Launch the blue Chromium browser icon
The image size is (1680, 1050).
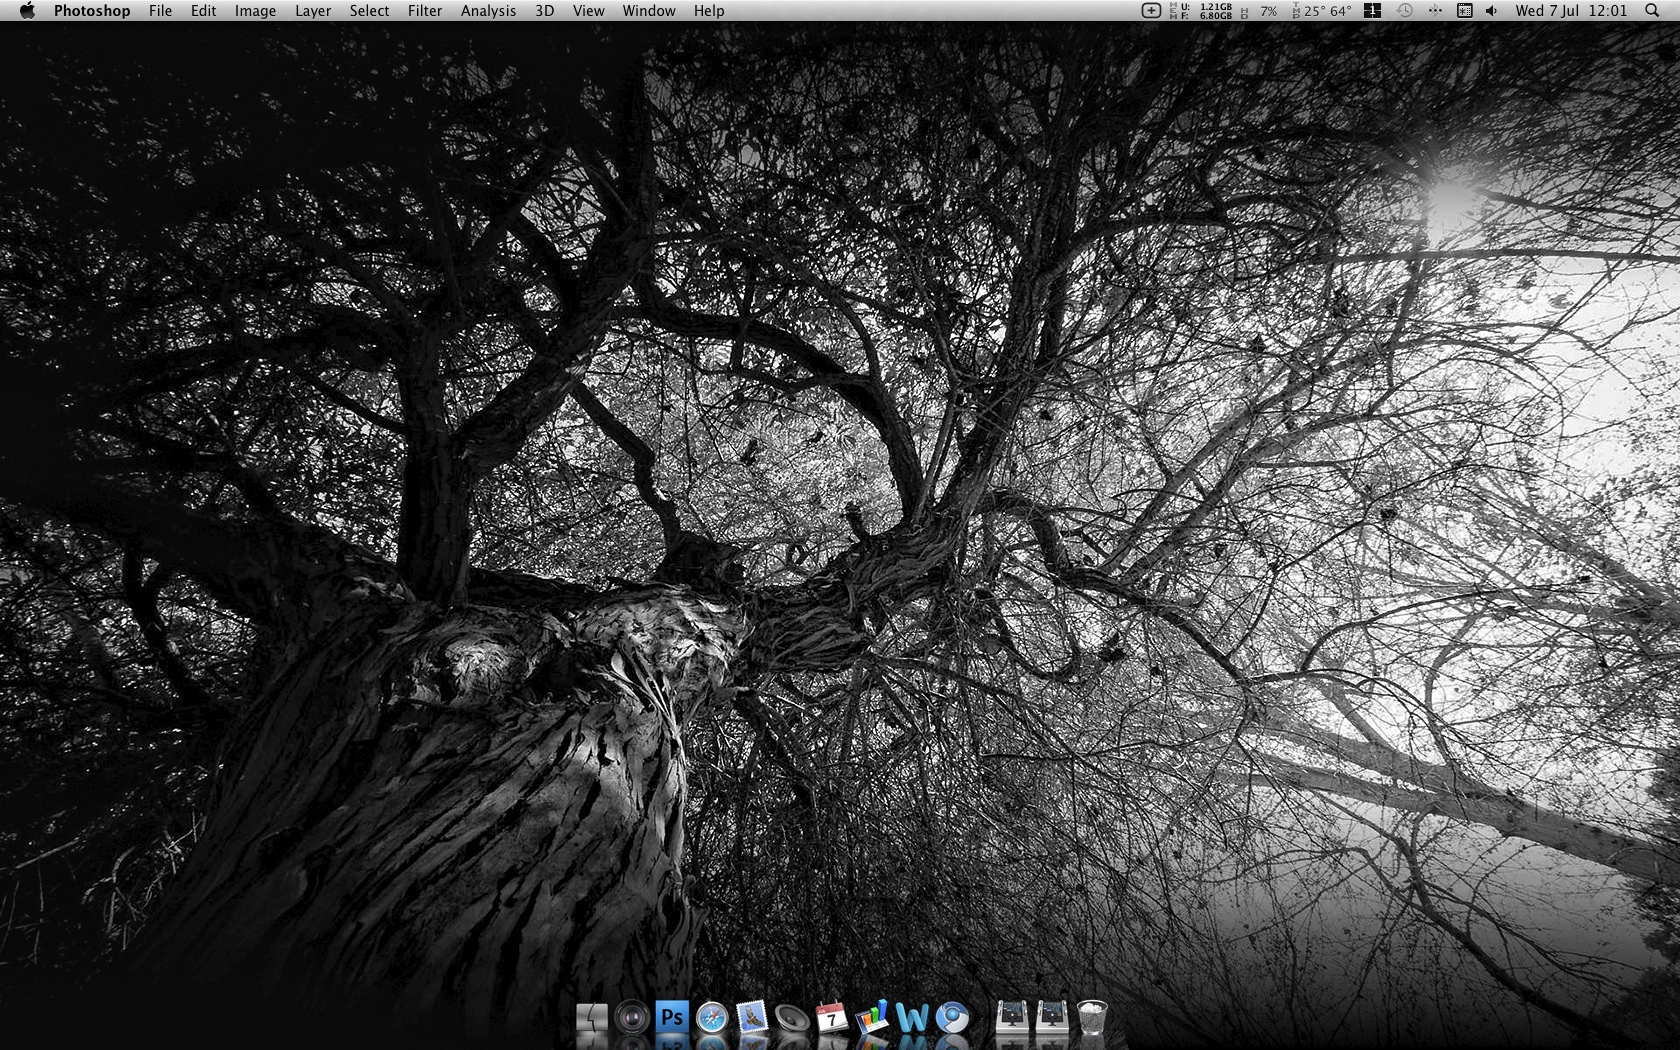(x=952, y=1018)
